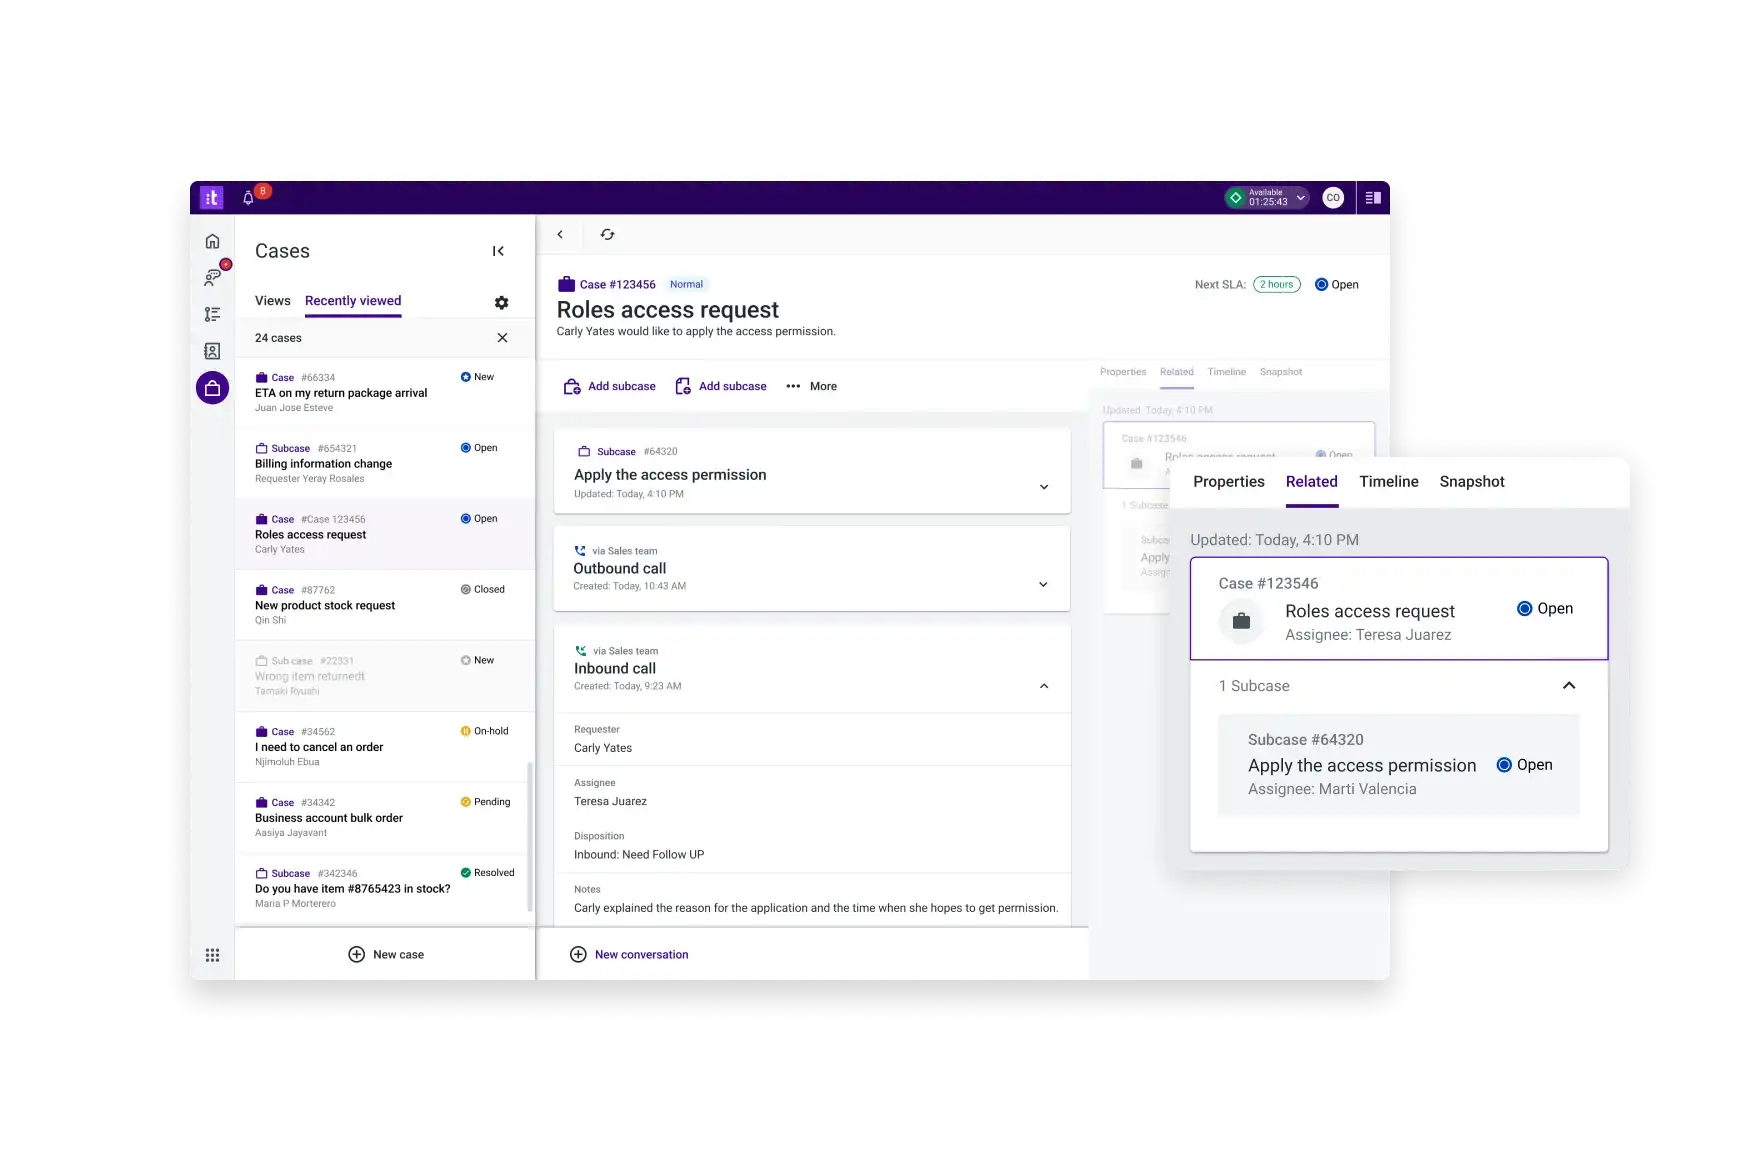
Task: Open the contacts directory icon
Action: (x=212, y=350)
